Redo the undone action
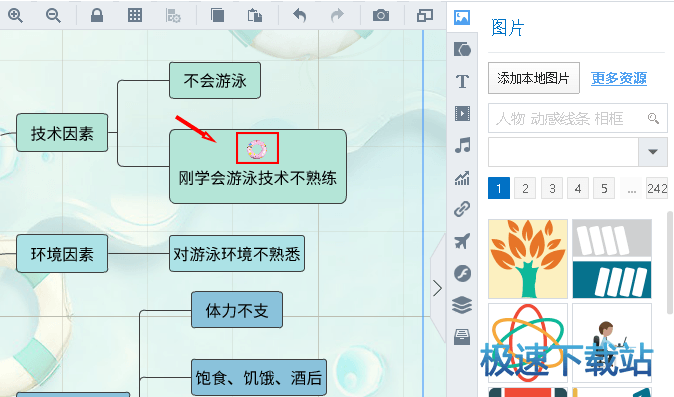 click(337, 15)
